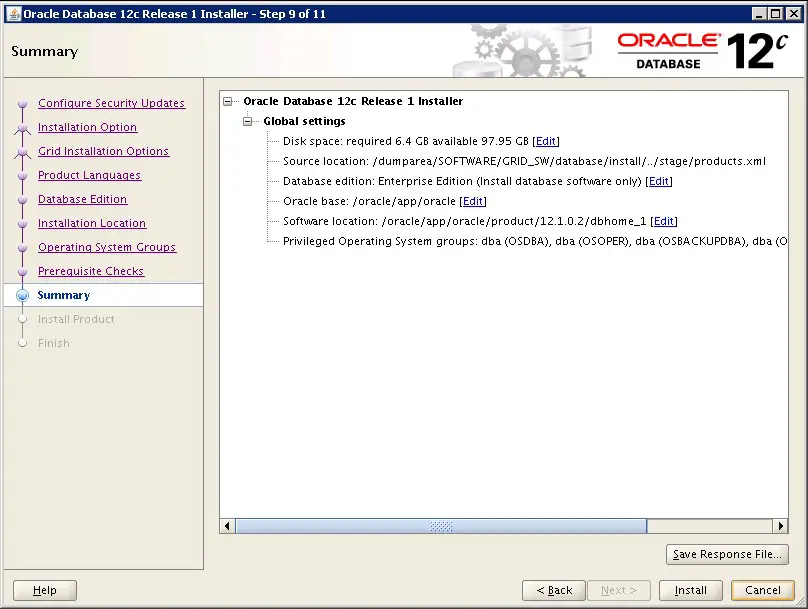Go to the Database Edition step
The width and height of the screenshot is (808, 609).
point(82,199)
